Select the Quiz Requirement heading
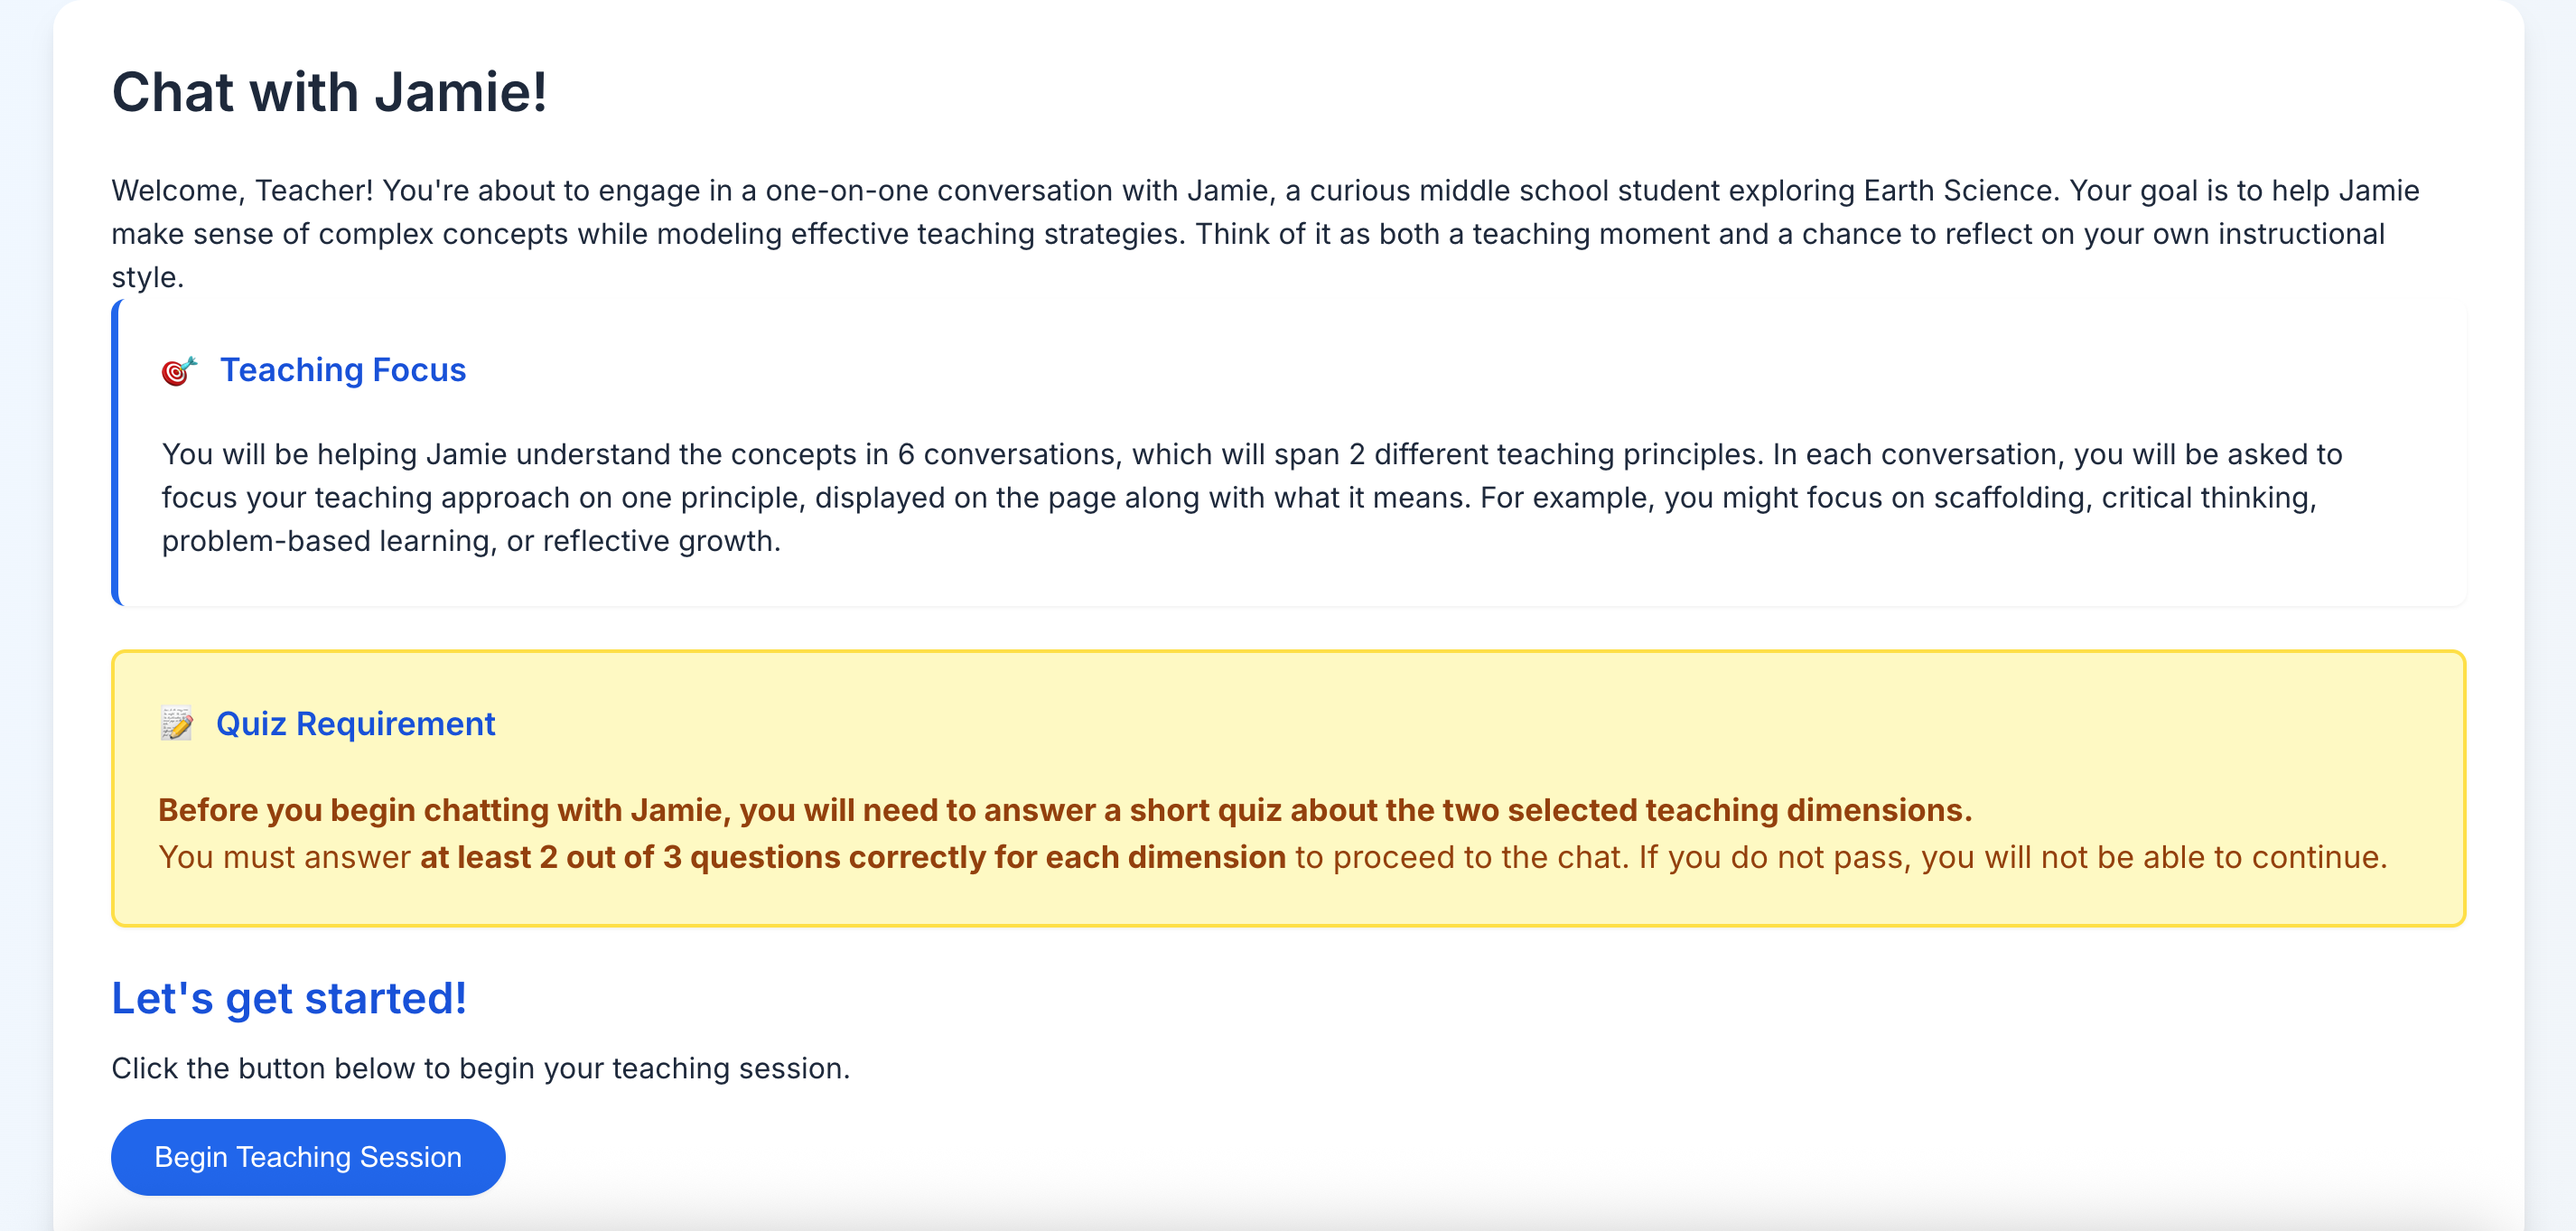Image resolution: width=2576 pixels, height=1231 pixels. tap(355, 723)
